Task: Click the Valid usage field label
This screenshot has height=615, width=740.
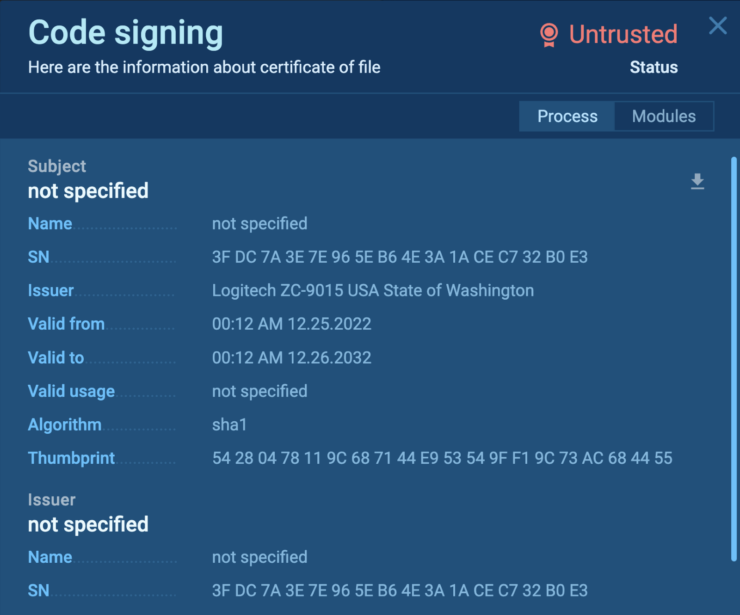Action: click(x=71, y=391)
